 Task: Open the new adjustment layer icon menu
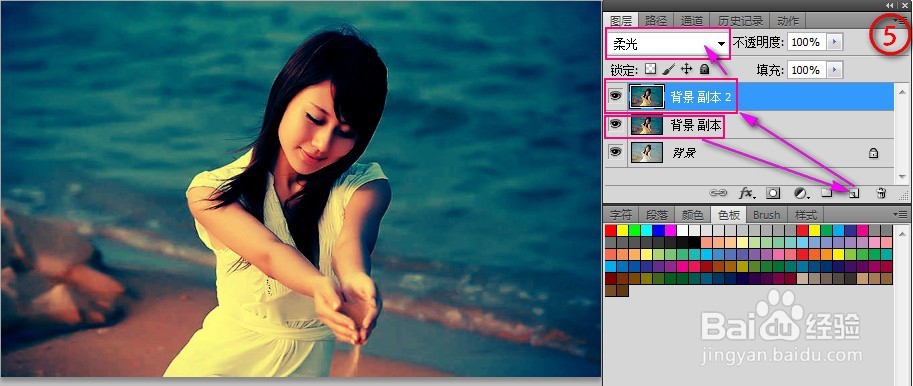(x=802, y=193)
